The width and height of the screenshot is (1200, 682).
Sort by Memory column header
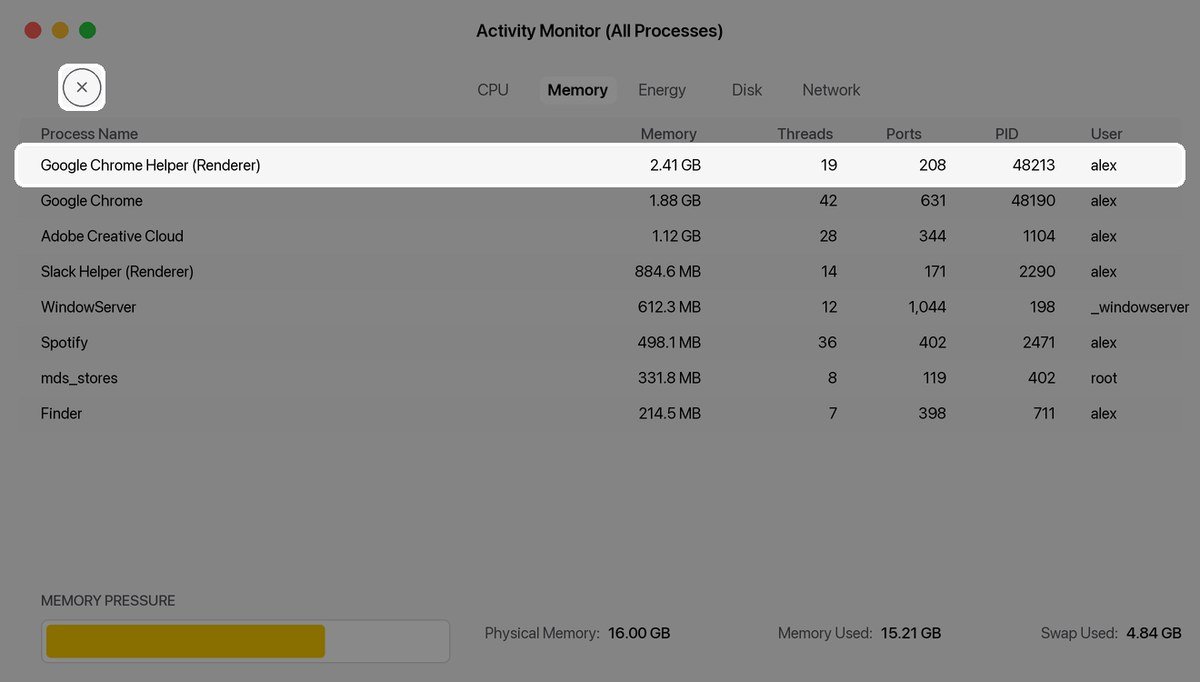point(668,134)
